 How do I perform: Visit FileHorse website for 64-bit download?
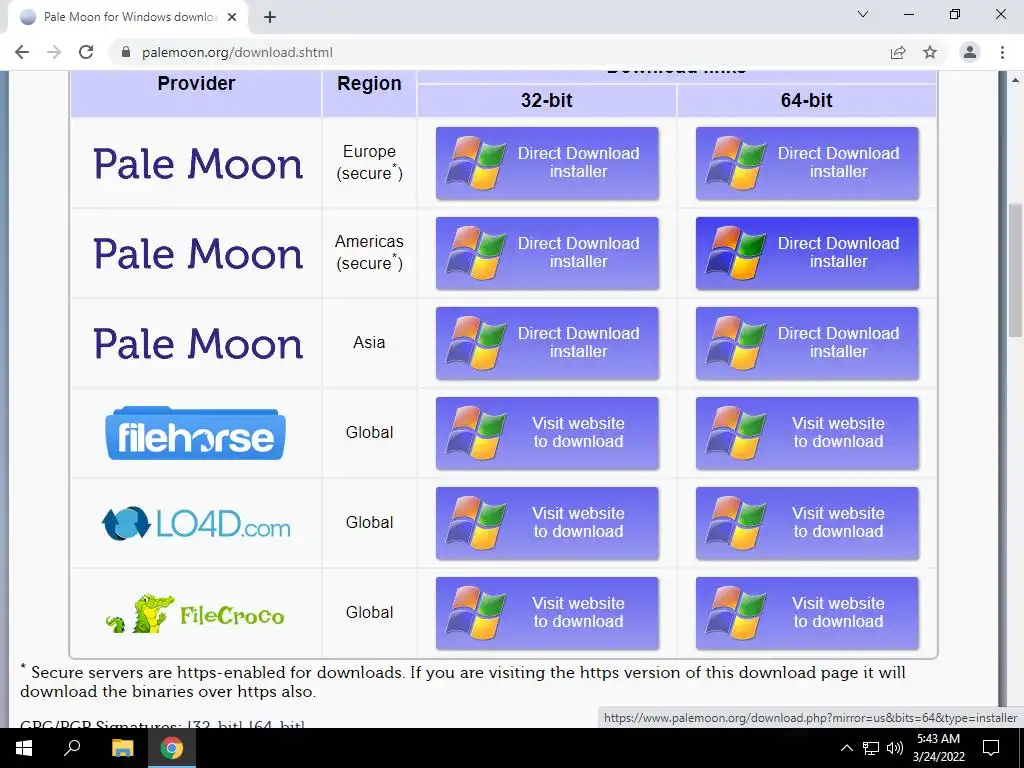coord(807,433)
